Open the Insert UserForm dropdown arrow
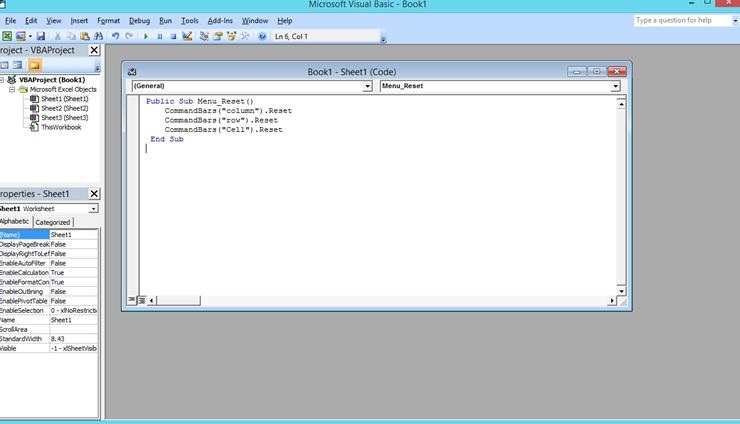The height and width of the screenshot is (424, 740). tap(30, 36)
